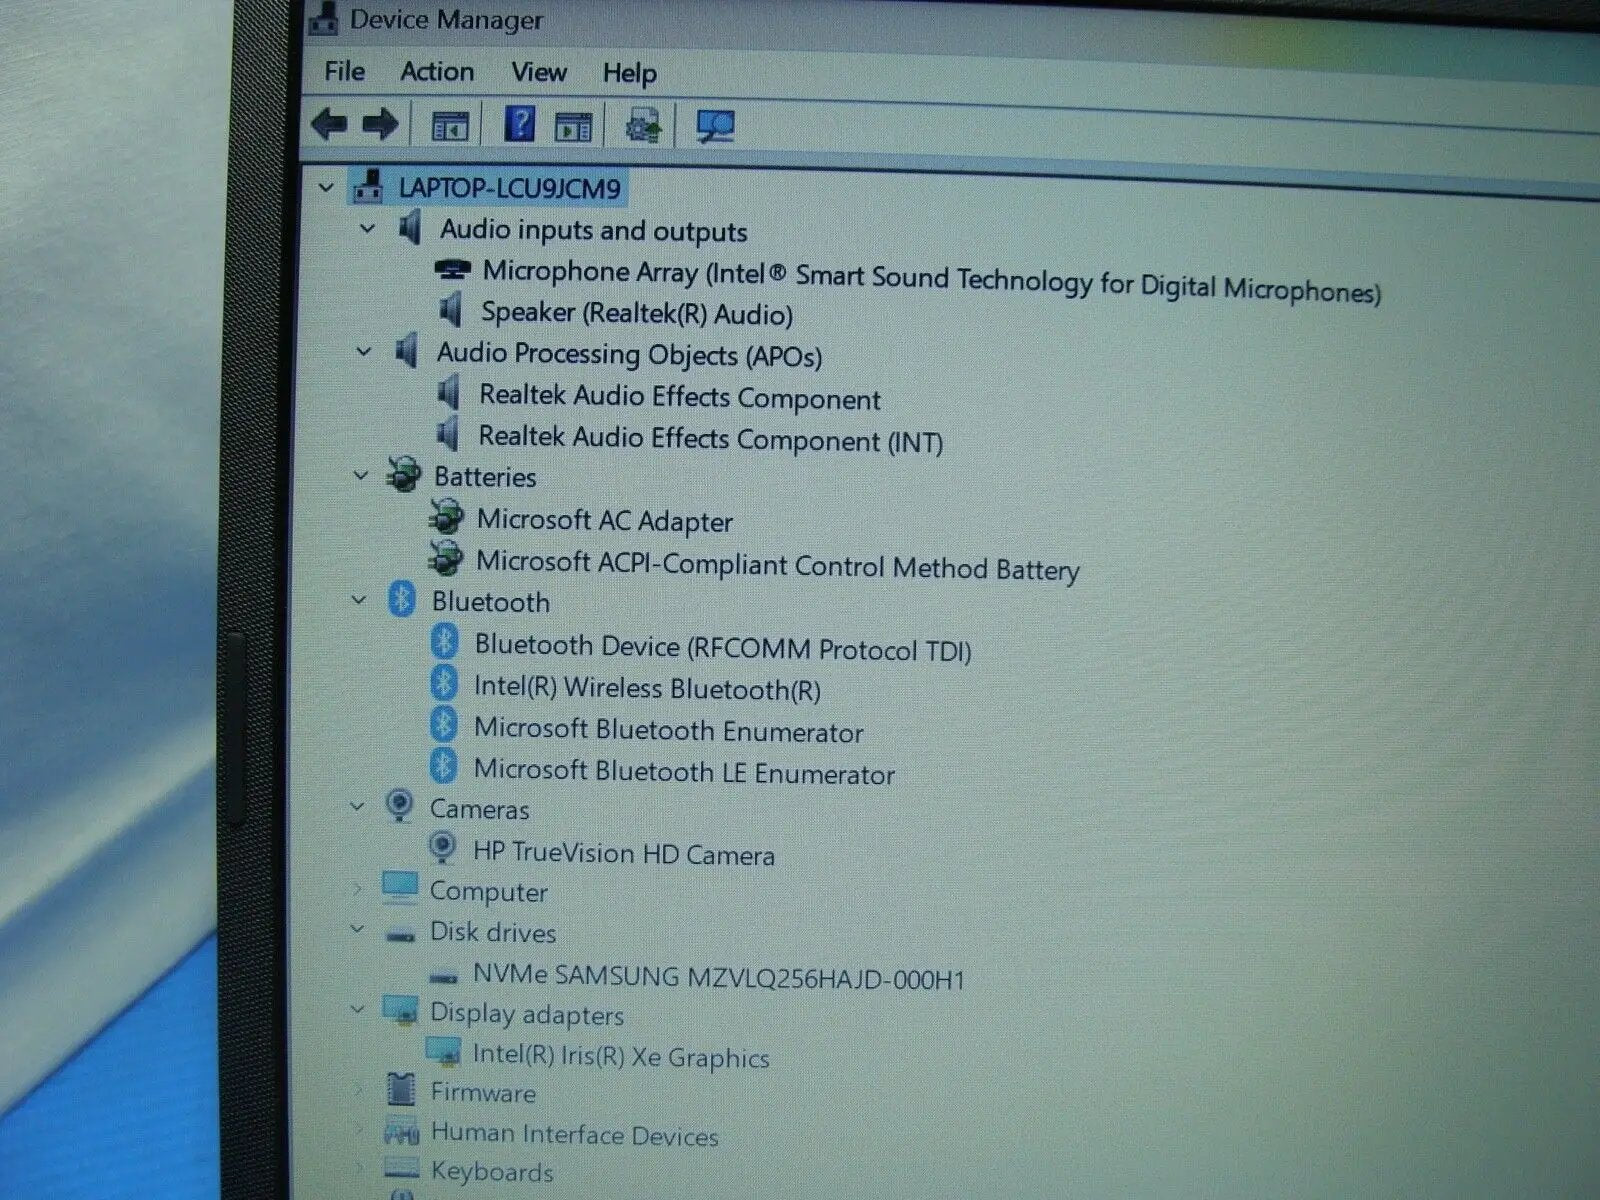
Task: Select Speaker (Realtek(R) Audio) entry
Action: (x=637, y=313)
